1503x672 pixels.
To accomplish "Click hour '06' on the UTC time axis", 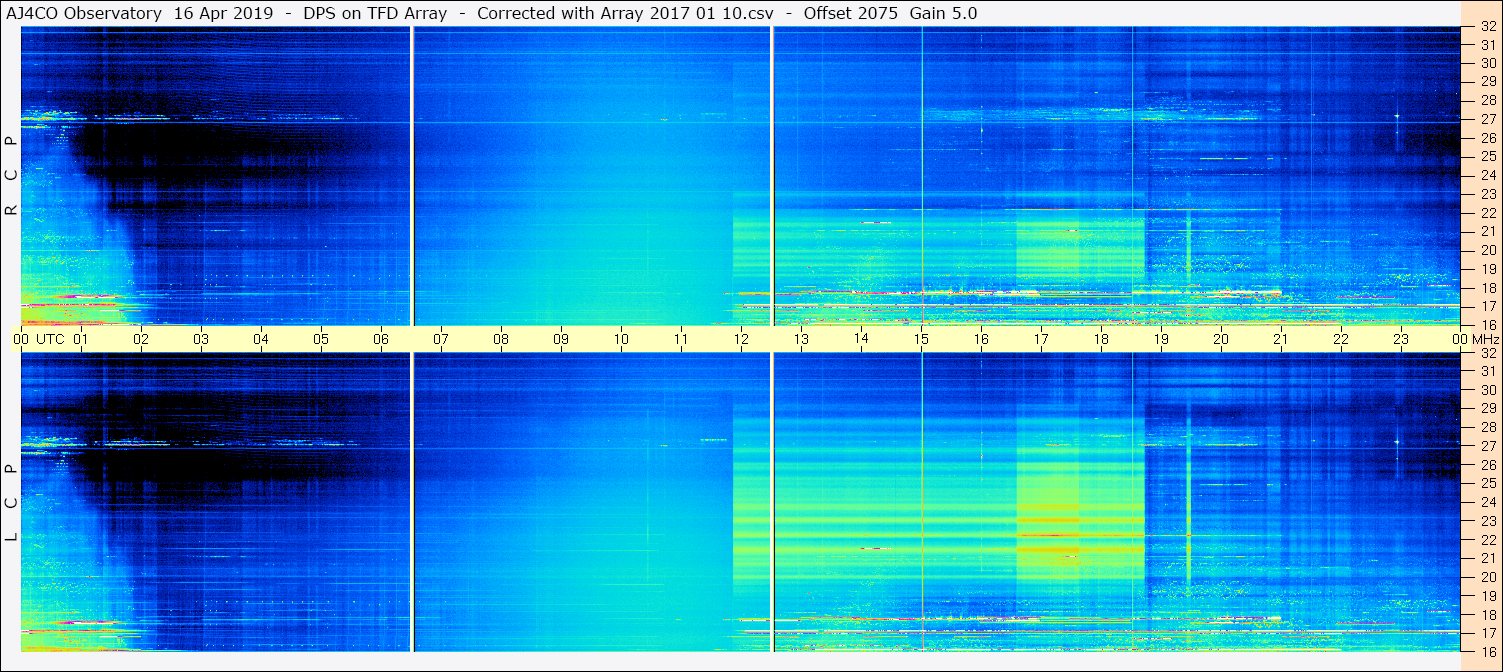I will click(381, 339).
